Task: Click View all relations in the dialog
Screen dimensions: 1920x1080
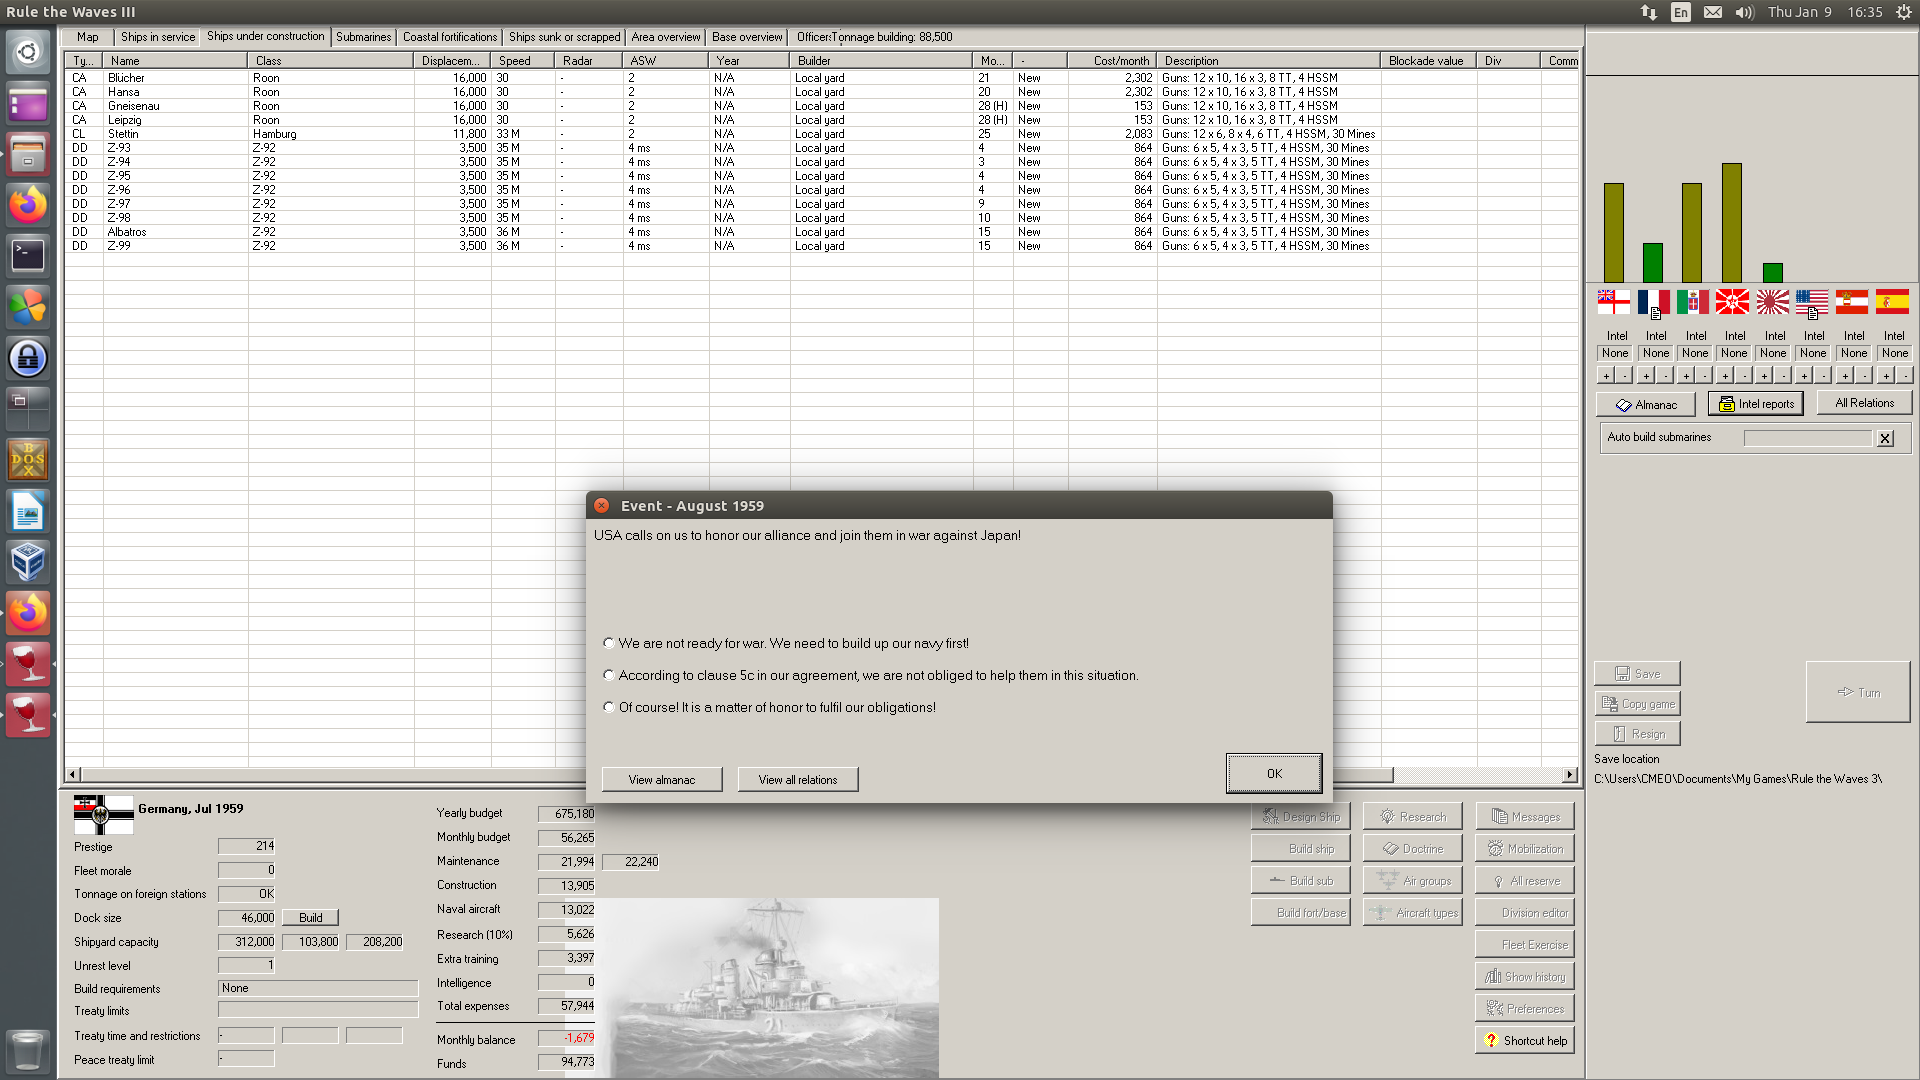Action: click(798, 780)
